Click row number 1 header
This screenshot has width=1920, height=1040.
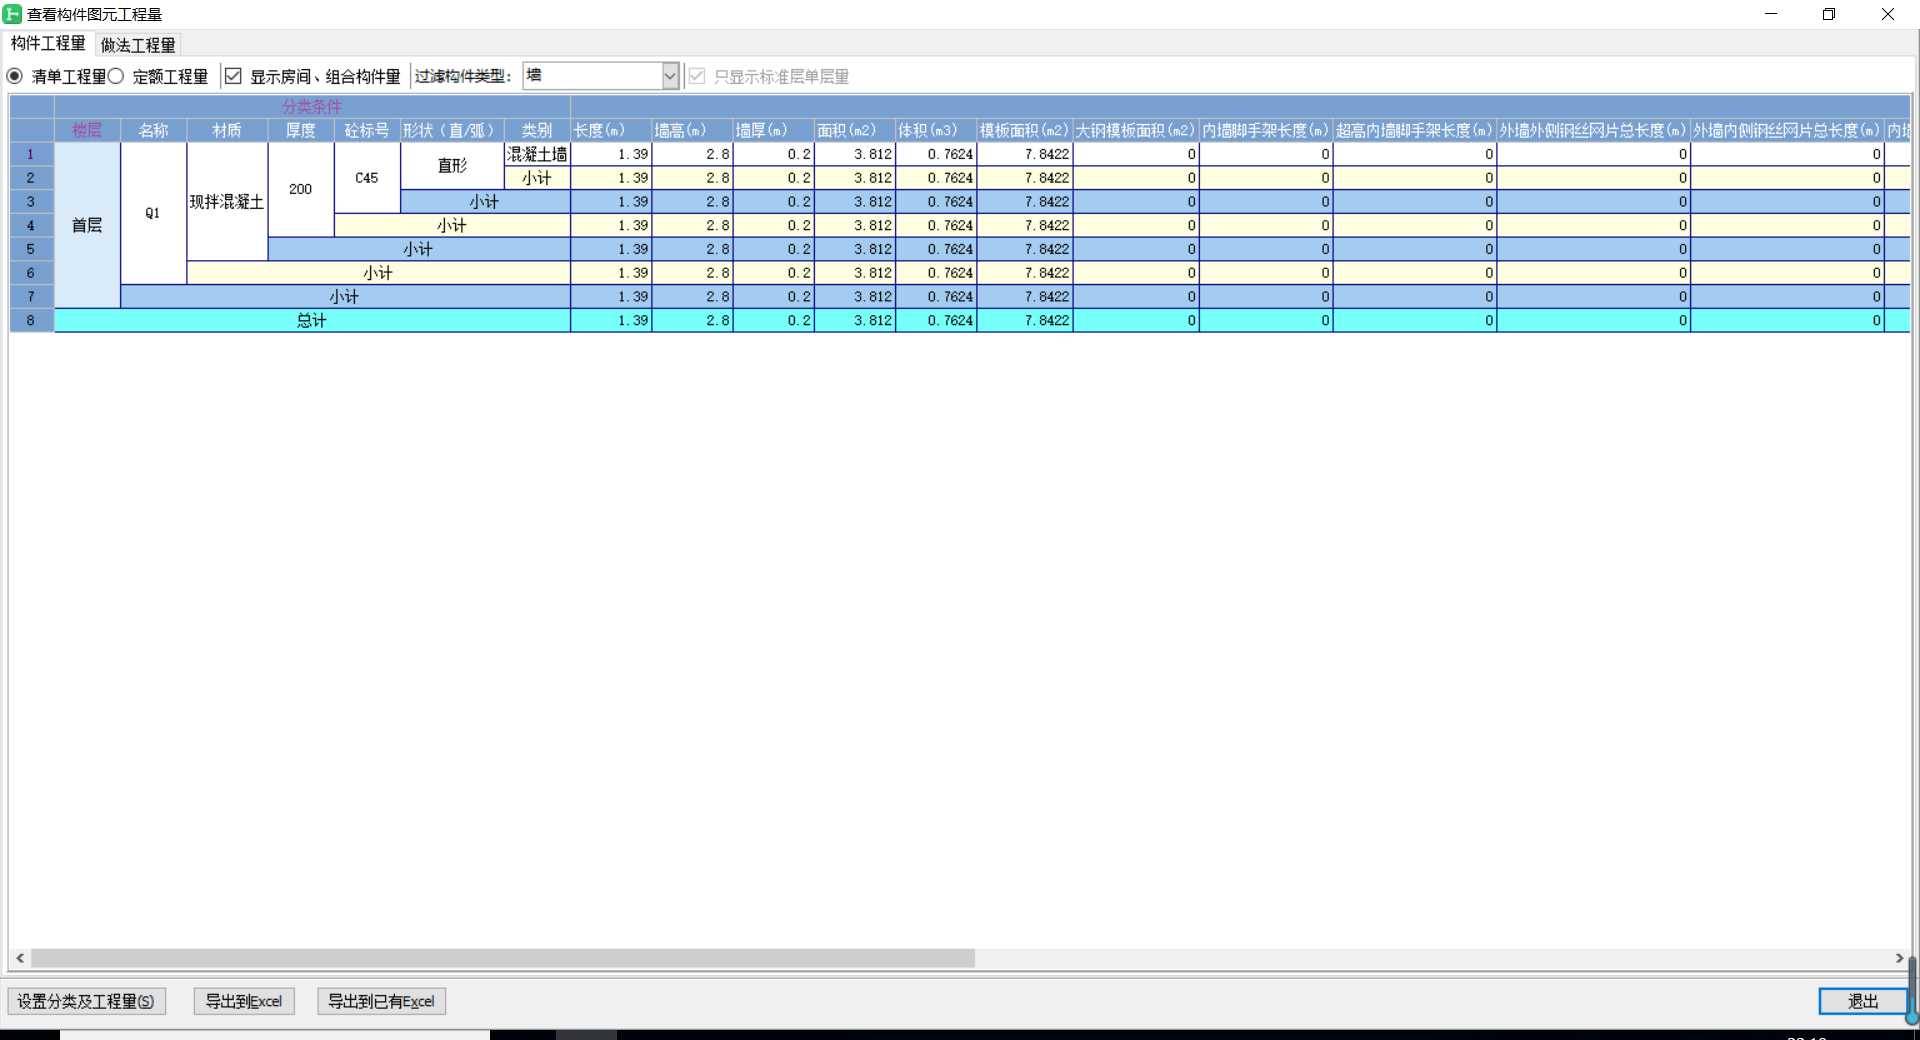[x=31, y=154]
